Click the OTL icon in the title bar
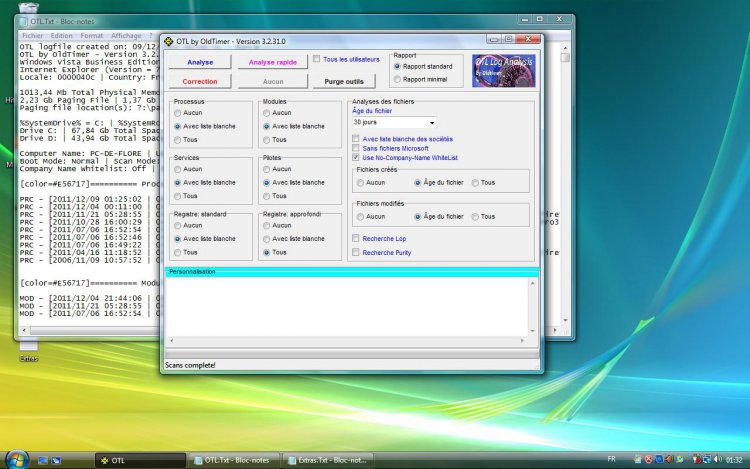 point(168,42)
